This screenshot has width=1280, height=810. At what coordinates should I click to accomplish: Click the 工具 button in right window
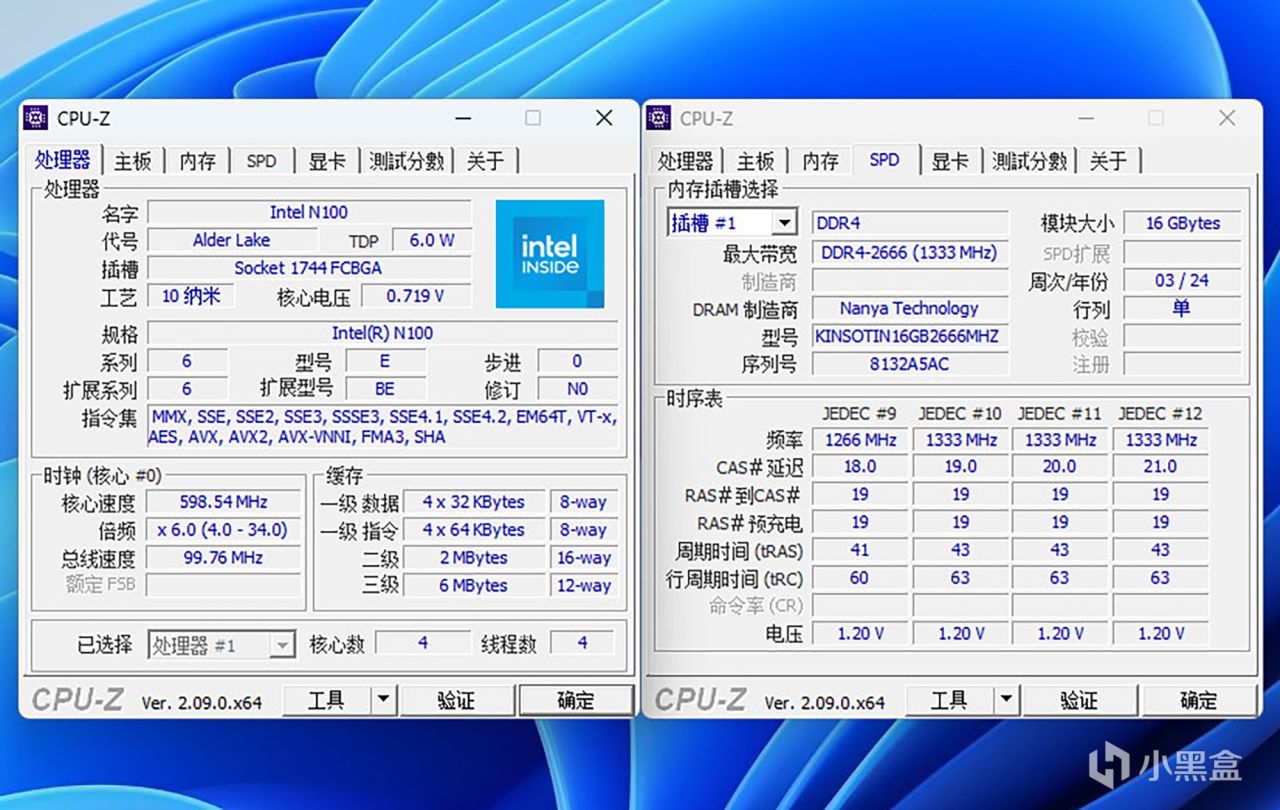pos(950,700)
